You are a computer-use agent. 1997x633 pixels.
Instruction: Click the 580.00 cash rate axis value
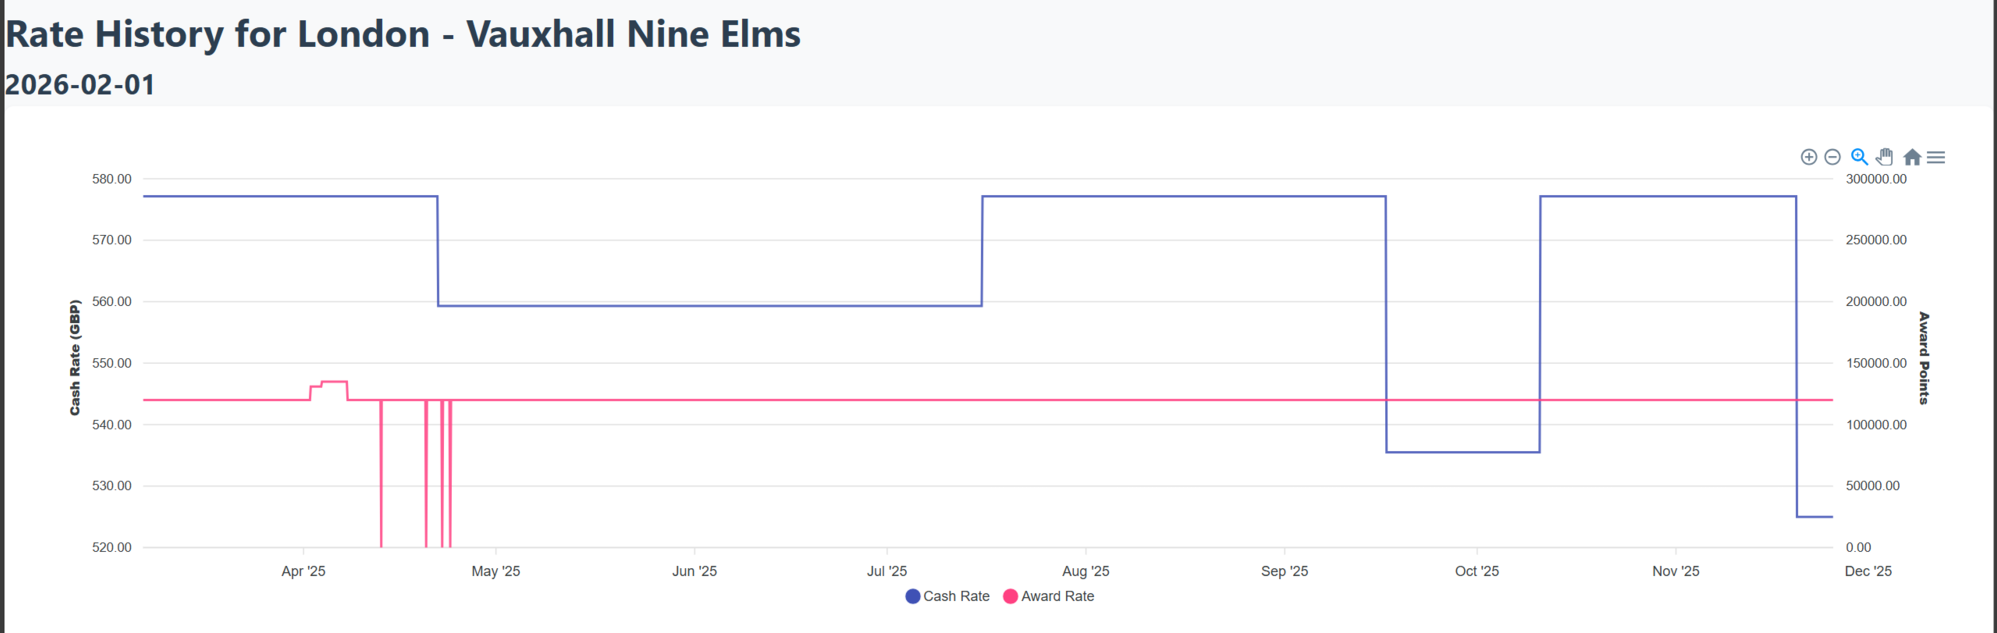[112, 179]
